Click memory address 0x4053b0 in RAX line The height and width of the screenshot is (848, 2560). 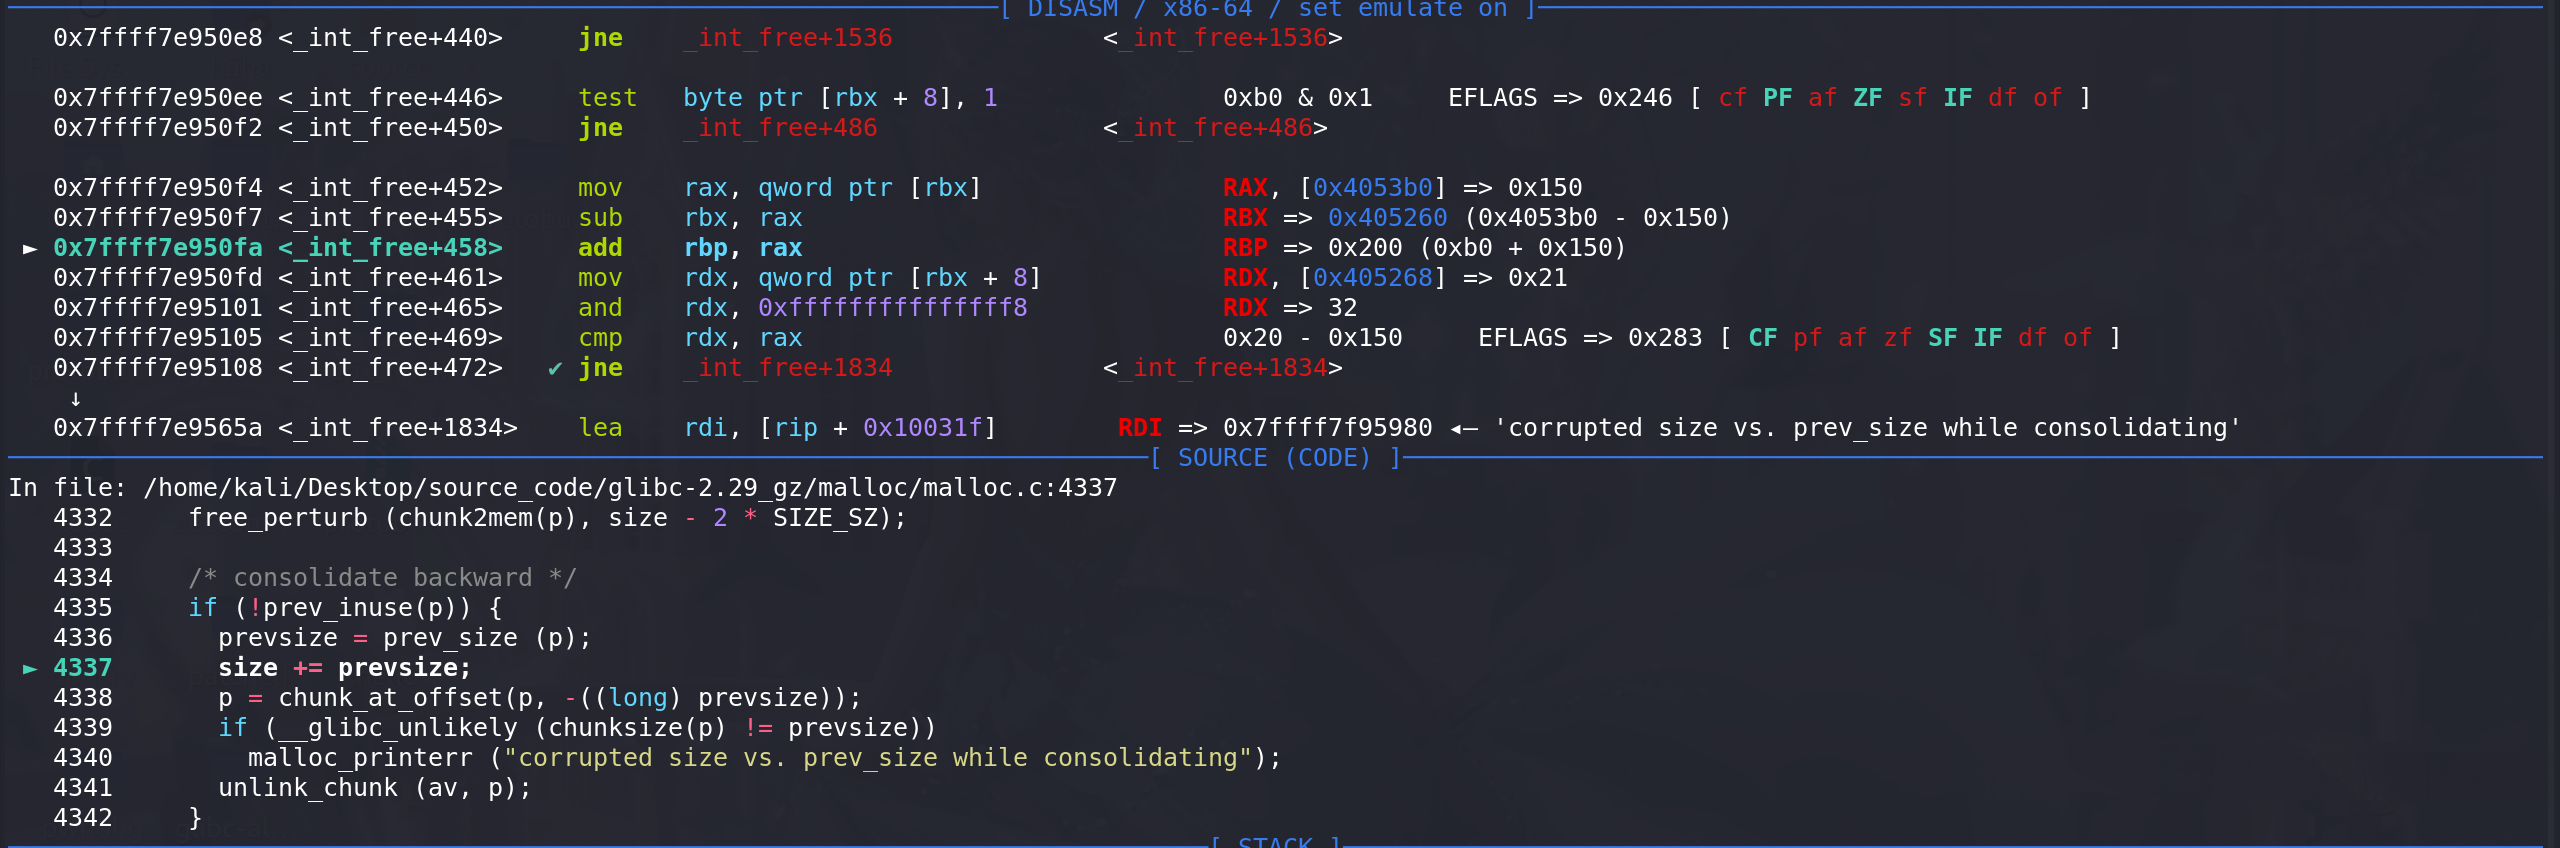pos(1373,188)
